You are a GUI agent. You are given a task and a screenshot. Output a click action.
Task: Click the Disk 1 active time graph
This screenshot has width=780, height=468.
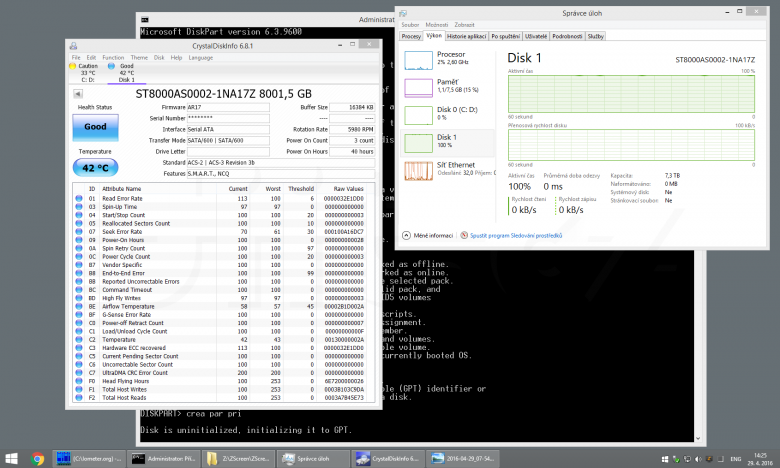coord(631,94)
